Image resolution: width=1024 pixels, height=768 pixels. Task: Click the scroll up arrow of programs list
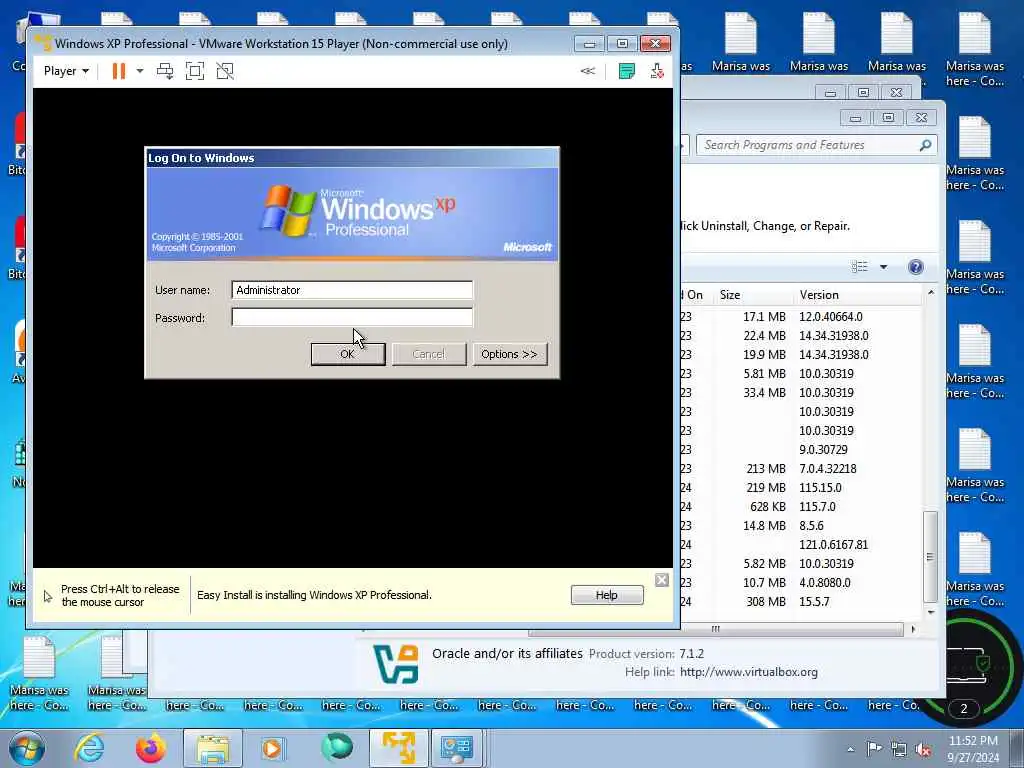(930, 293)
